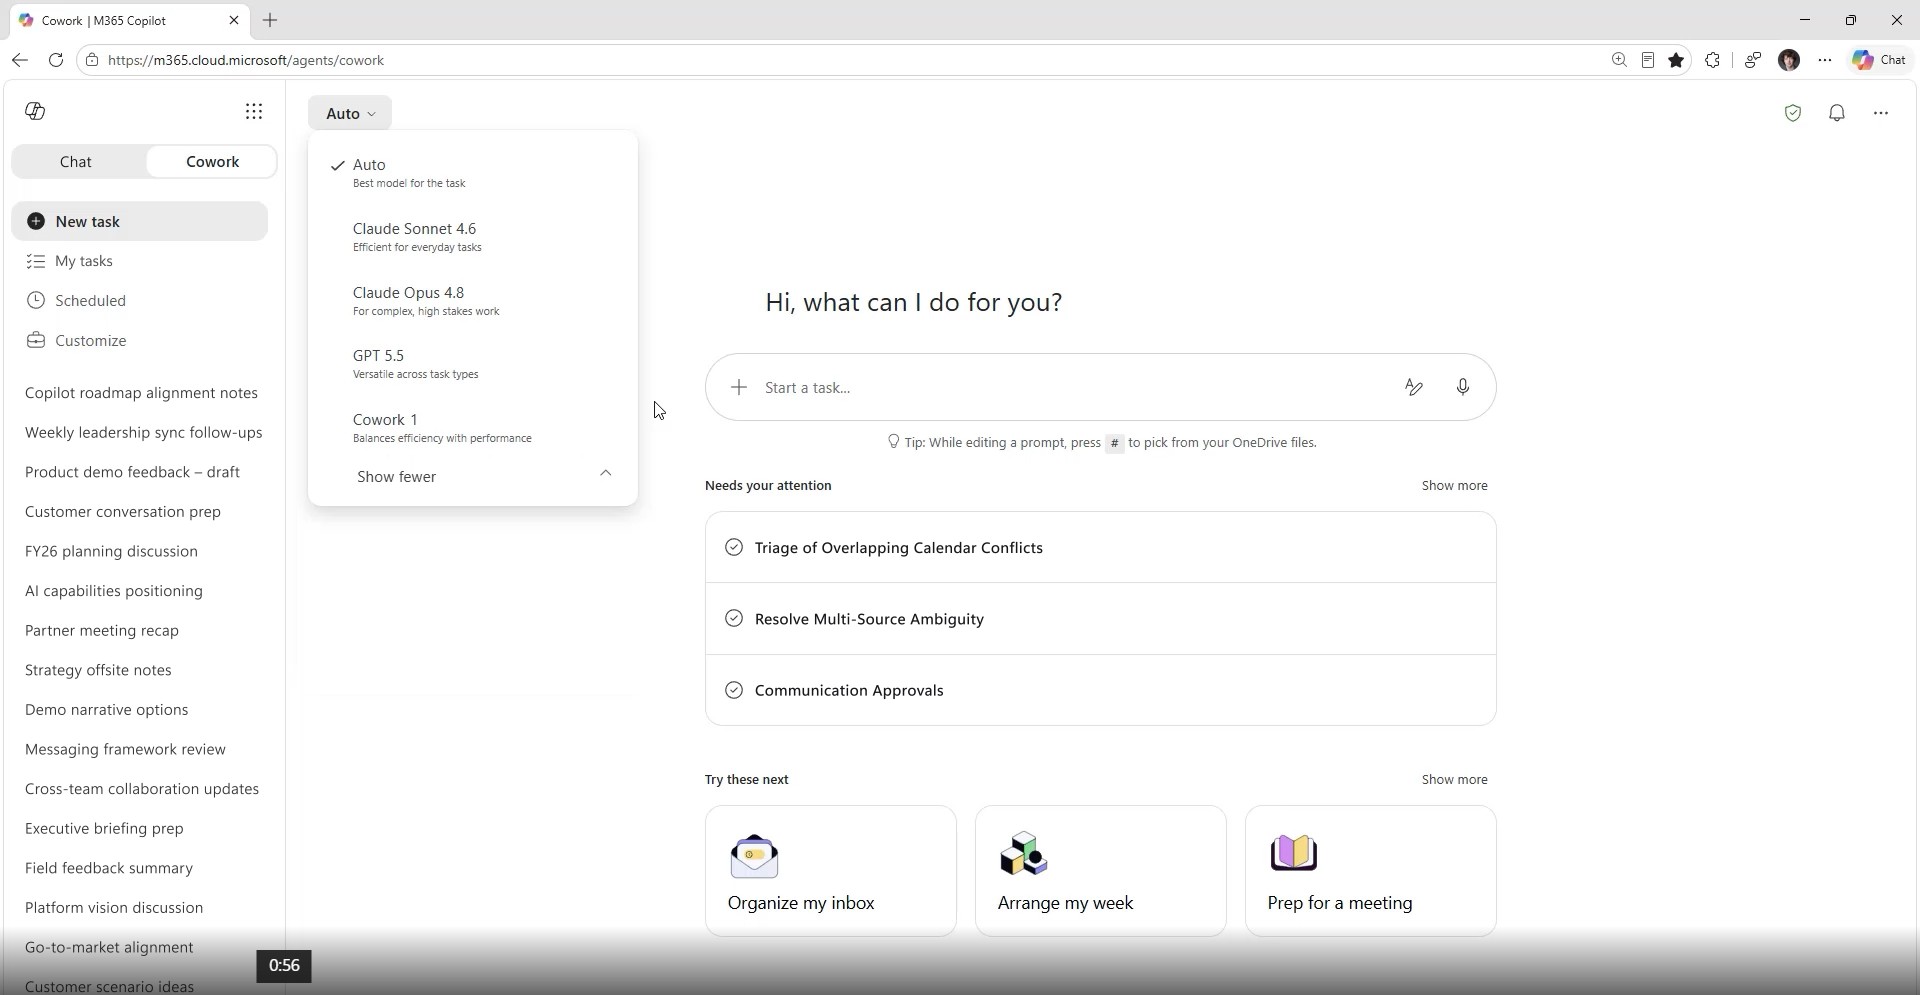Open the browser profile avatar

1789,60
